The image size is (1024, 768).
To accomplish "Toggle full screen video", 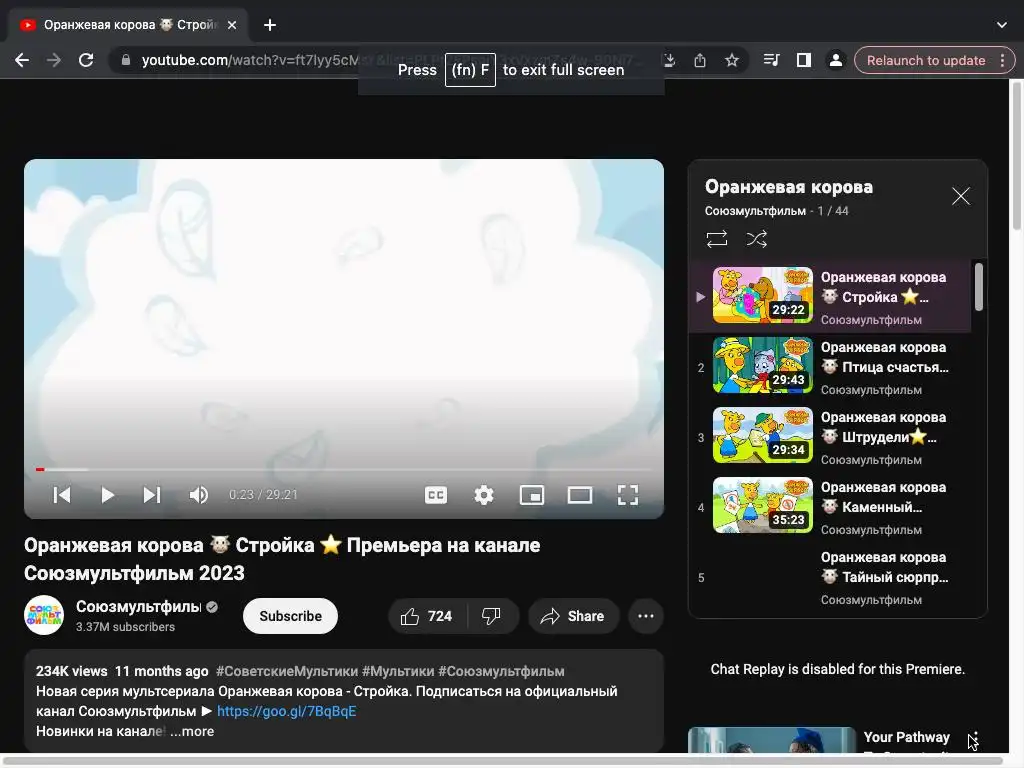I will click(628, 495).
